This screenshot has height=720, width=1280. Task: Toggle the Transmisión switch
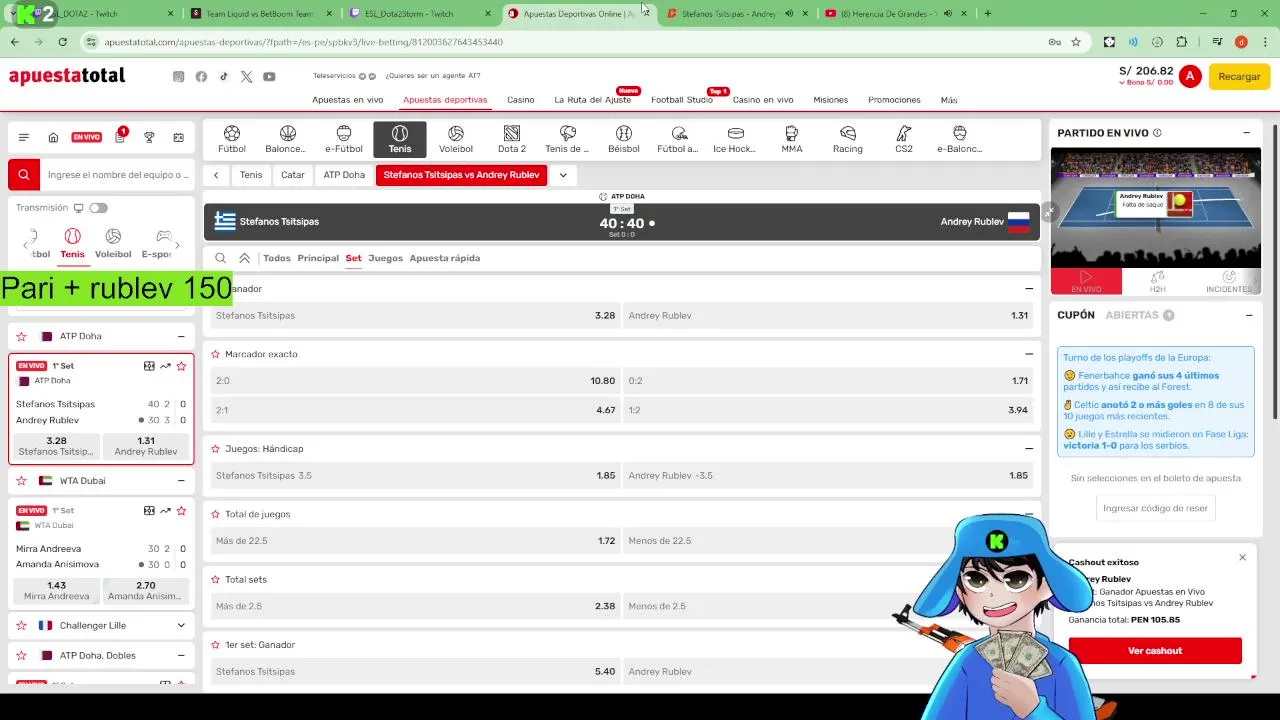coord(98,208)
